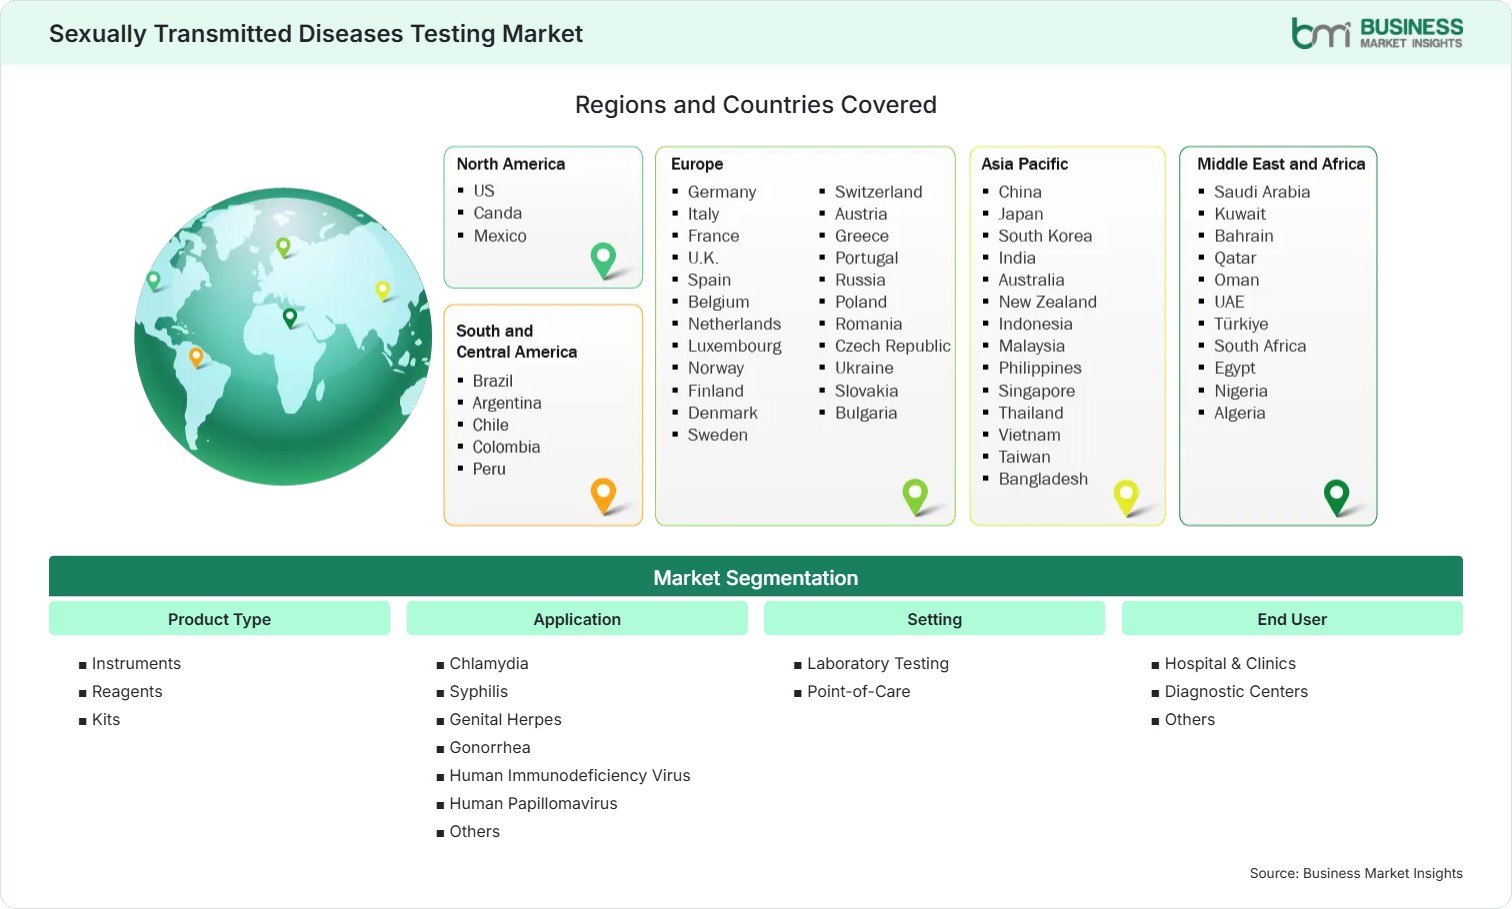The image size is (1512, 909).
Task: Click the light green pin in Europe card
Action: tap(915, 497)
